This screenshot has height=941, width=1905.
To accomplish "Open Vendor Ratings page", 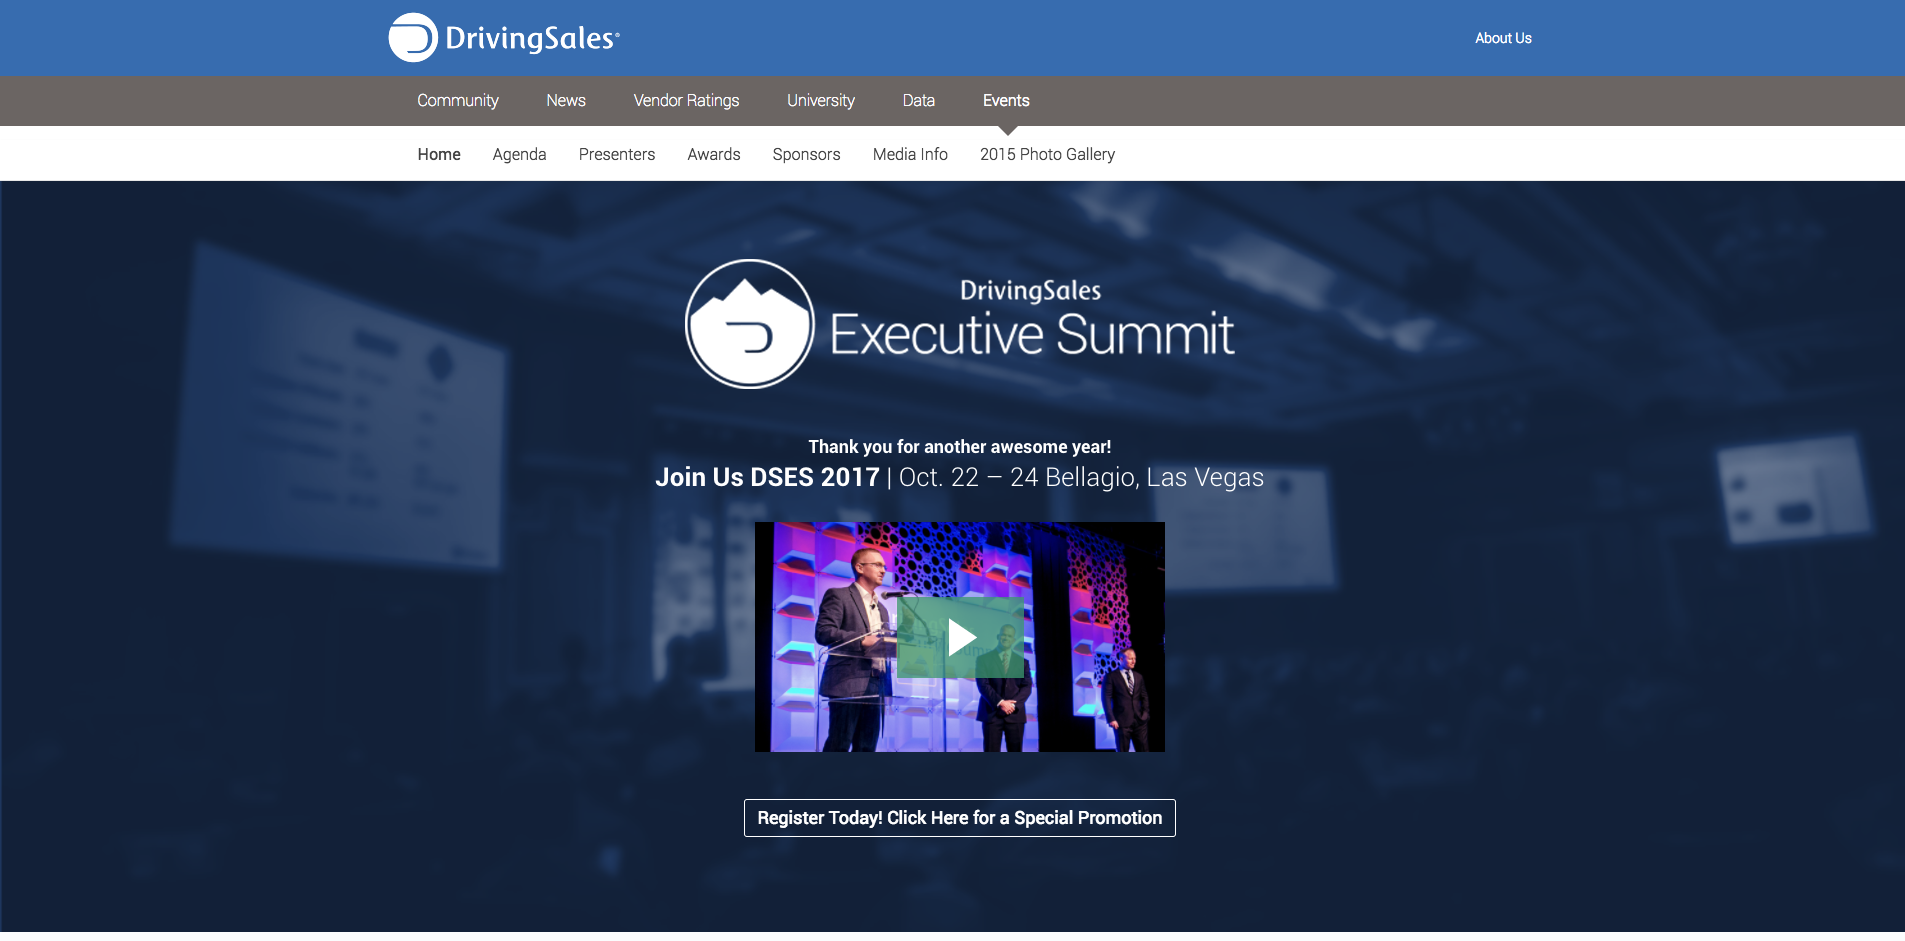I will [x=686, y=101].
